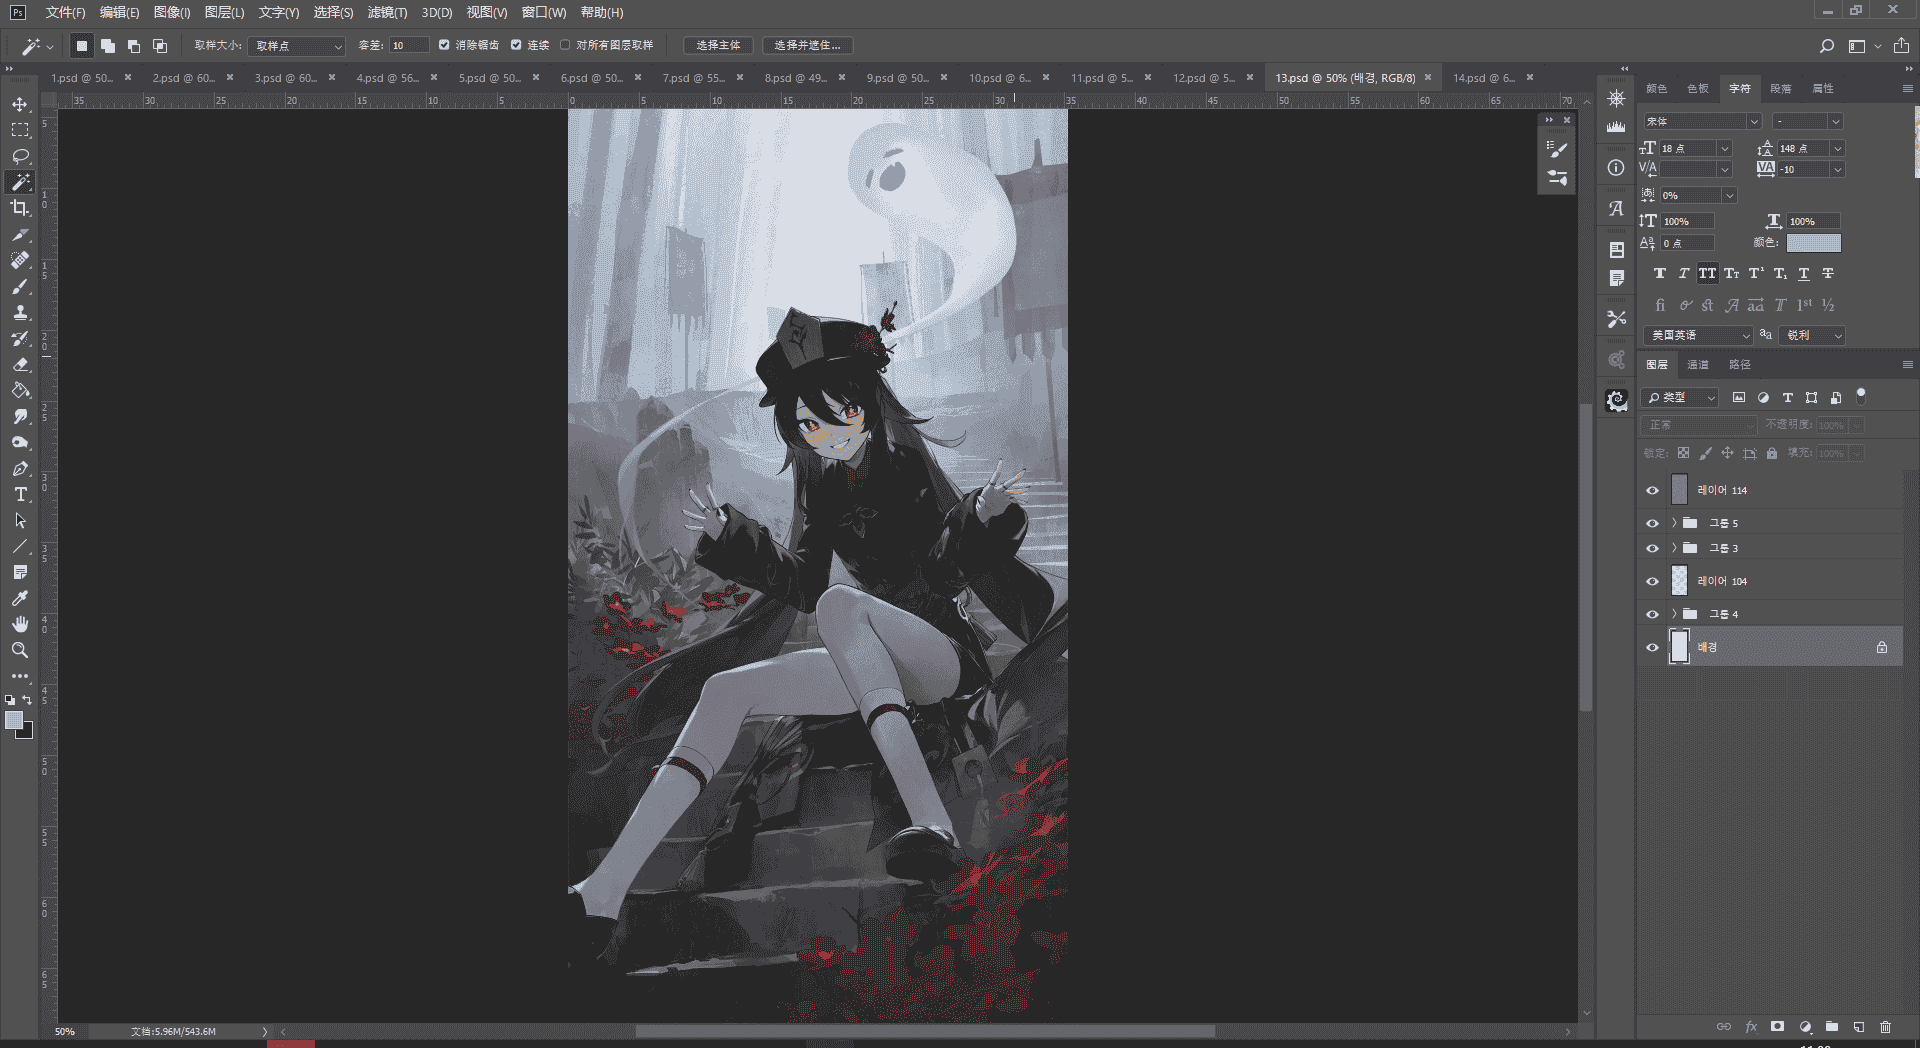Click the Faux Bold text style icon
This screenshot has height=1048, width=1920.
1660,273
